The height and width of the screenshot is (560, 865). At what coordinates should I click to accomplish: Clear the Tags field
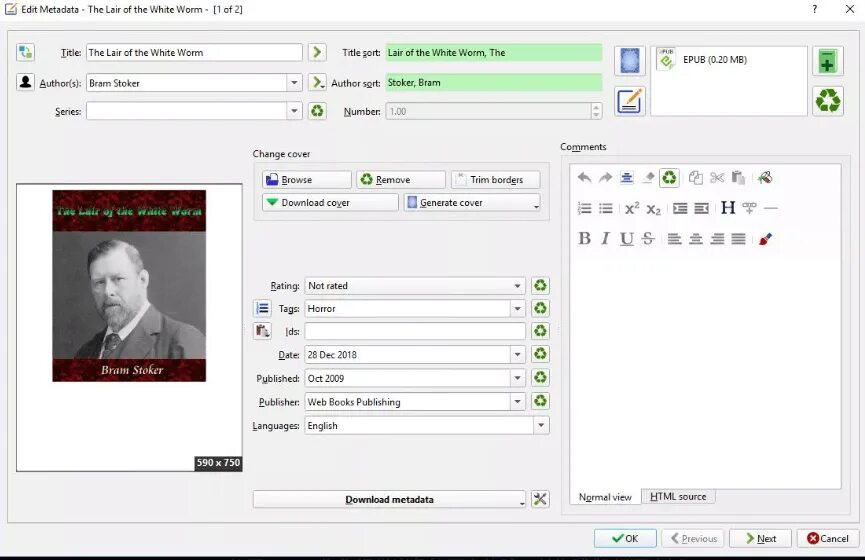click(541, 308)
